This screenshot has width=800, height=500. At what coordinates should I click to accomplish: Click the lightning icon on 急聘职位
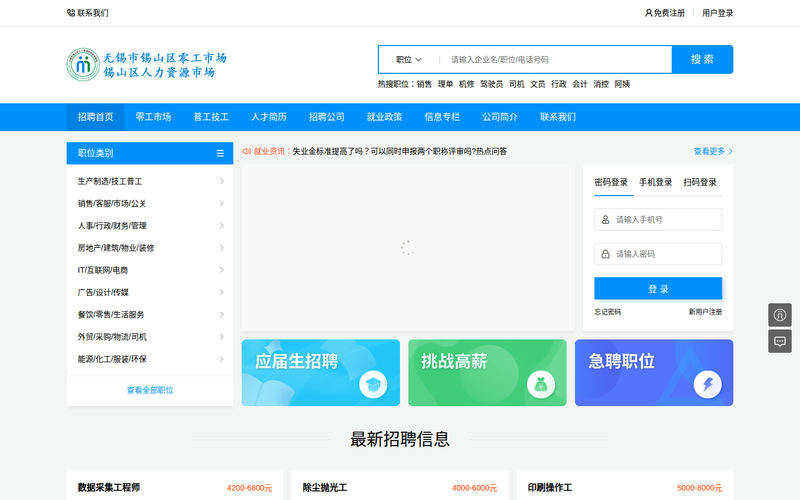coord(707,384)
